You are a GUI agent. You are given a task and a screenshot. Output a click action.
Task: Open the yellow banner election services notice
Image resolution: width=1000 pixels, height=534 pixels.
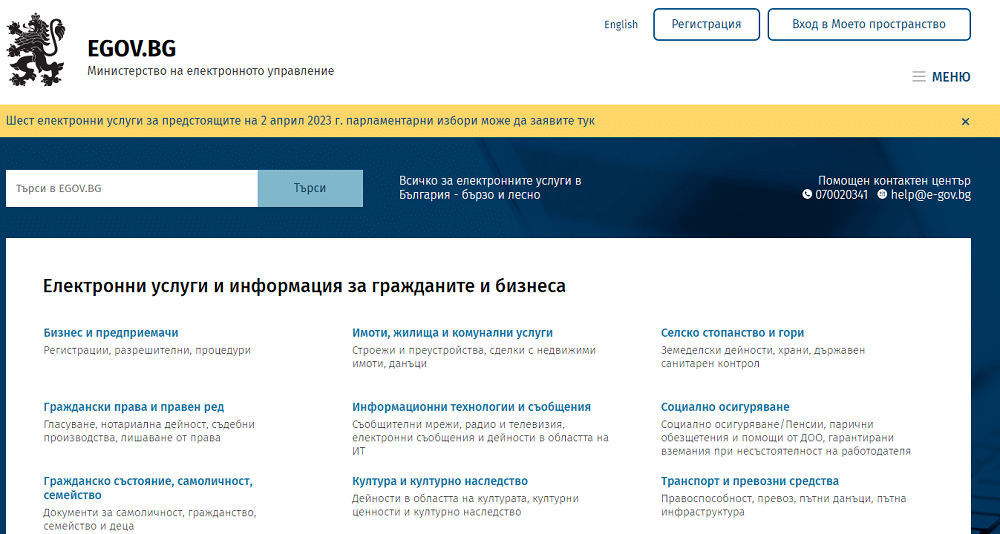click(300, 121)
